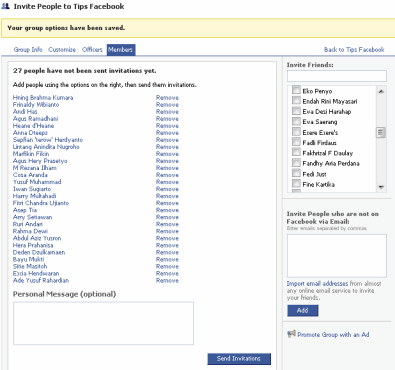This screenshot has width=395, height=370.
Task: Remove Bayu Mukti from invite list
Action: pyautogui.click(x=167, y=259)
